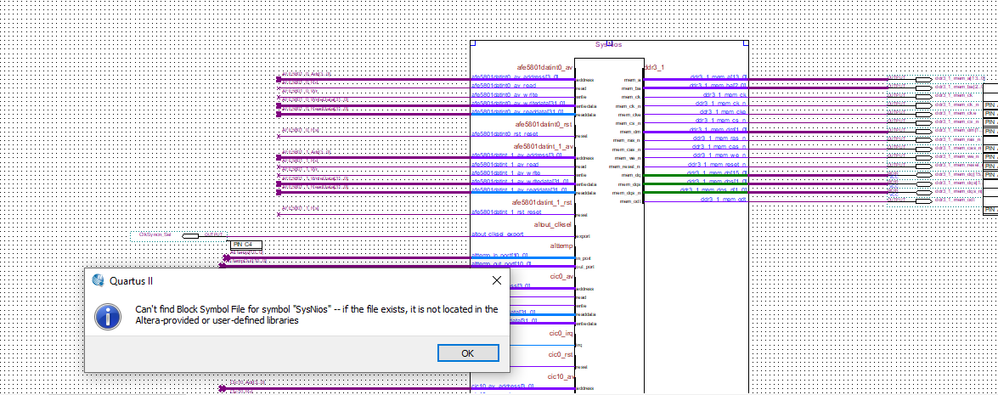
Task: Select the ClkSysch_Sel output pin symbol
Action: (191, 236)
